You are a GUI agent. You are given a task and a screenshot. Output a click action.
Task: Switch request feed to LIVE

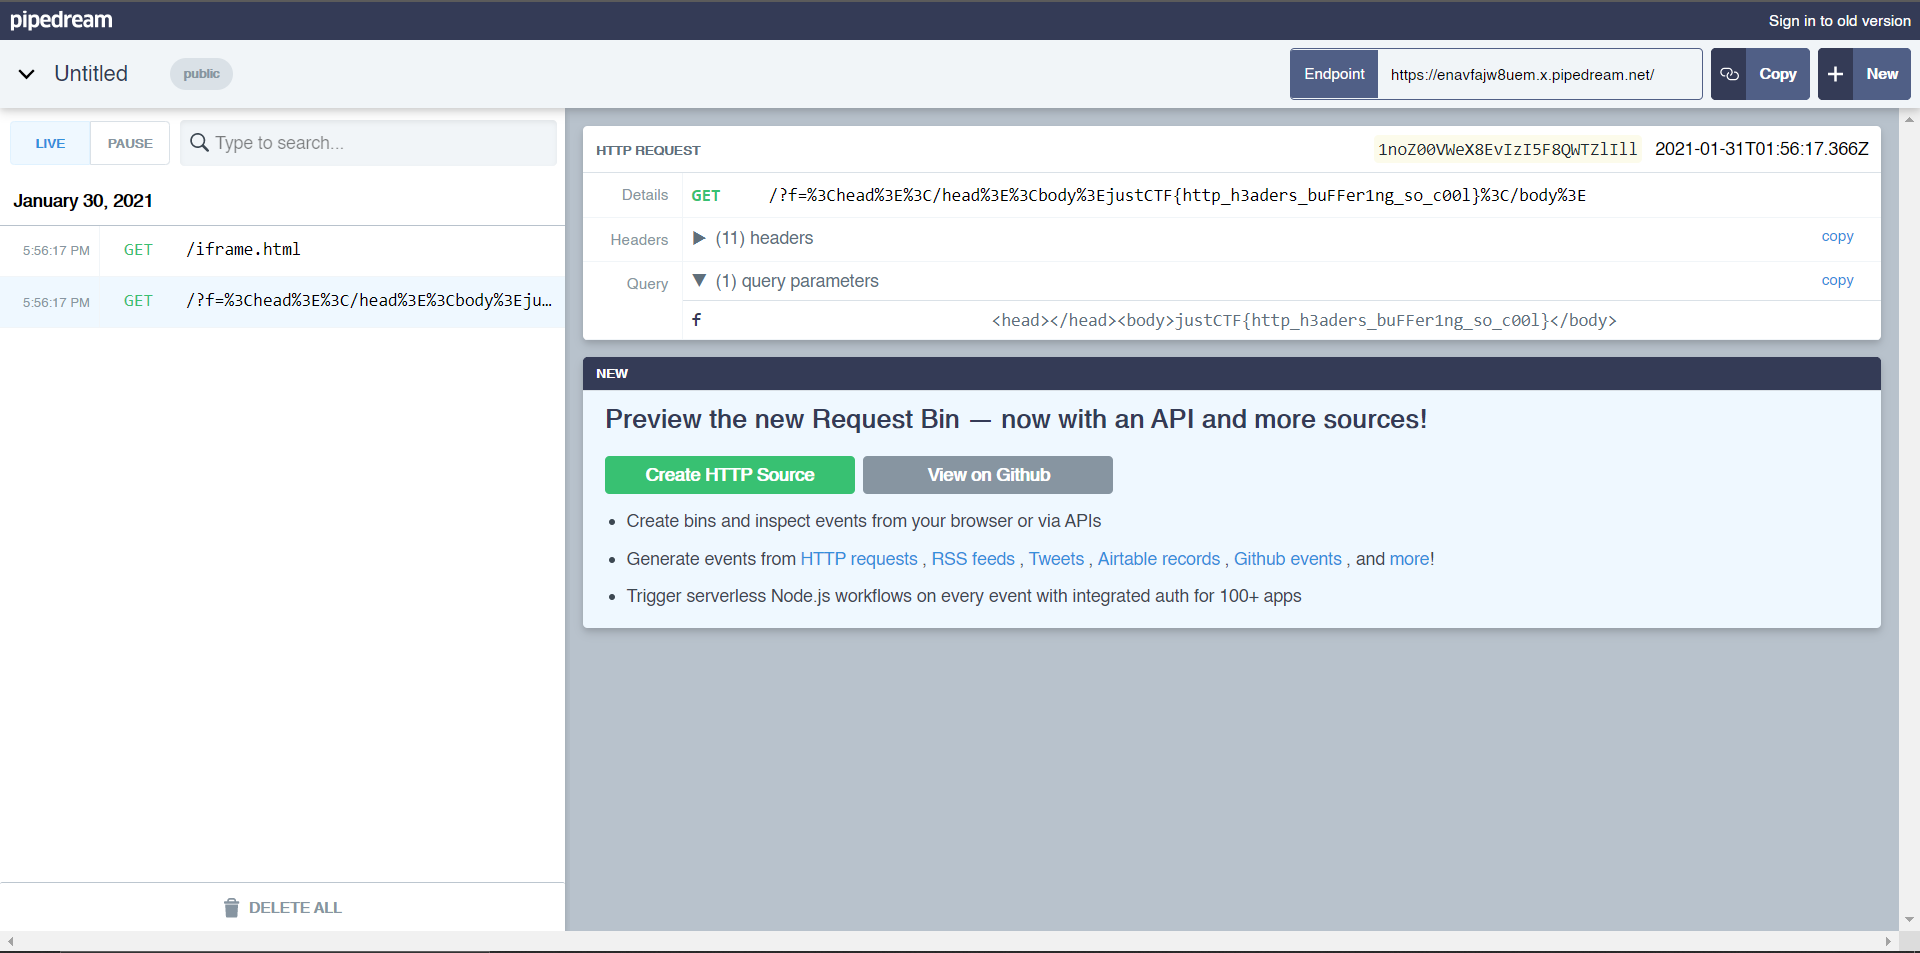tap(50, 143)
